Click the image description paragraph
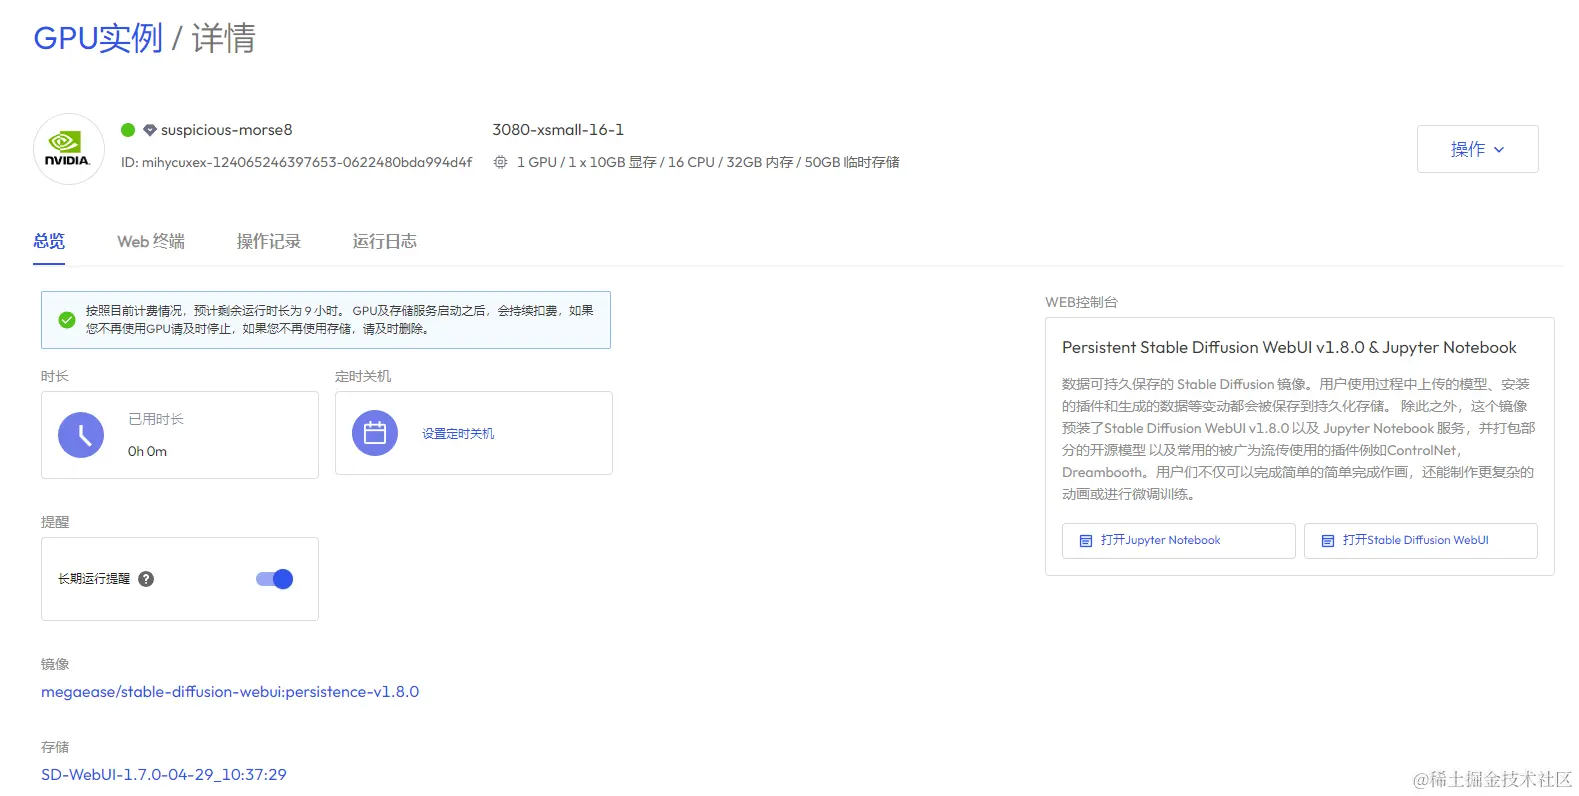The width and height of the screenshot is (1579, 796). coord(1298,439)
